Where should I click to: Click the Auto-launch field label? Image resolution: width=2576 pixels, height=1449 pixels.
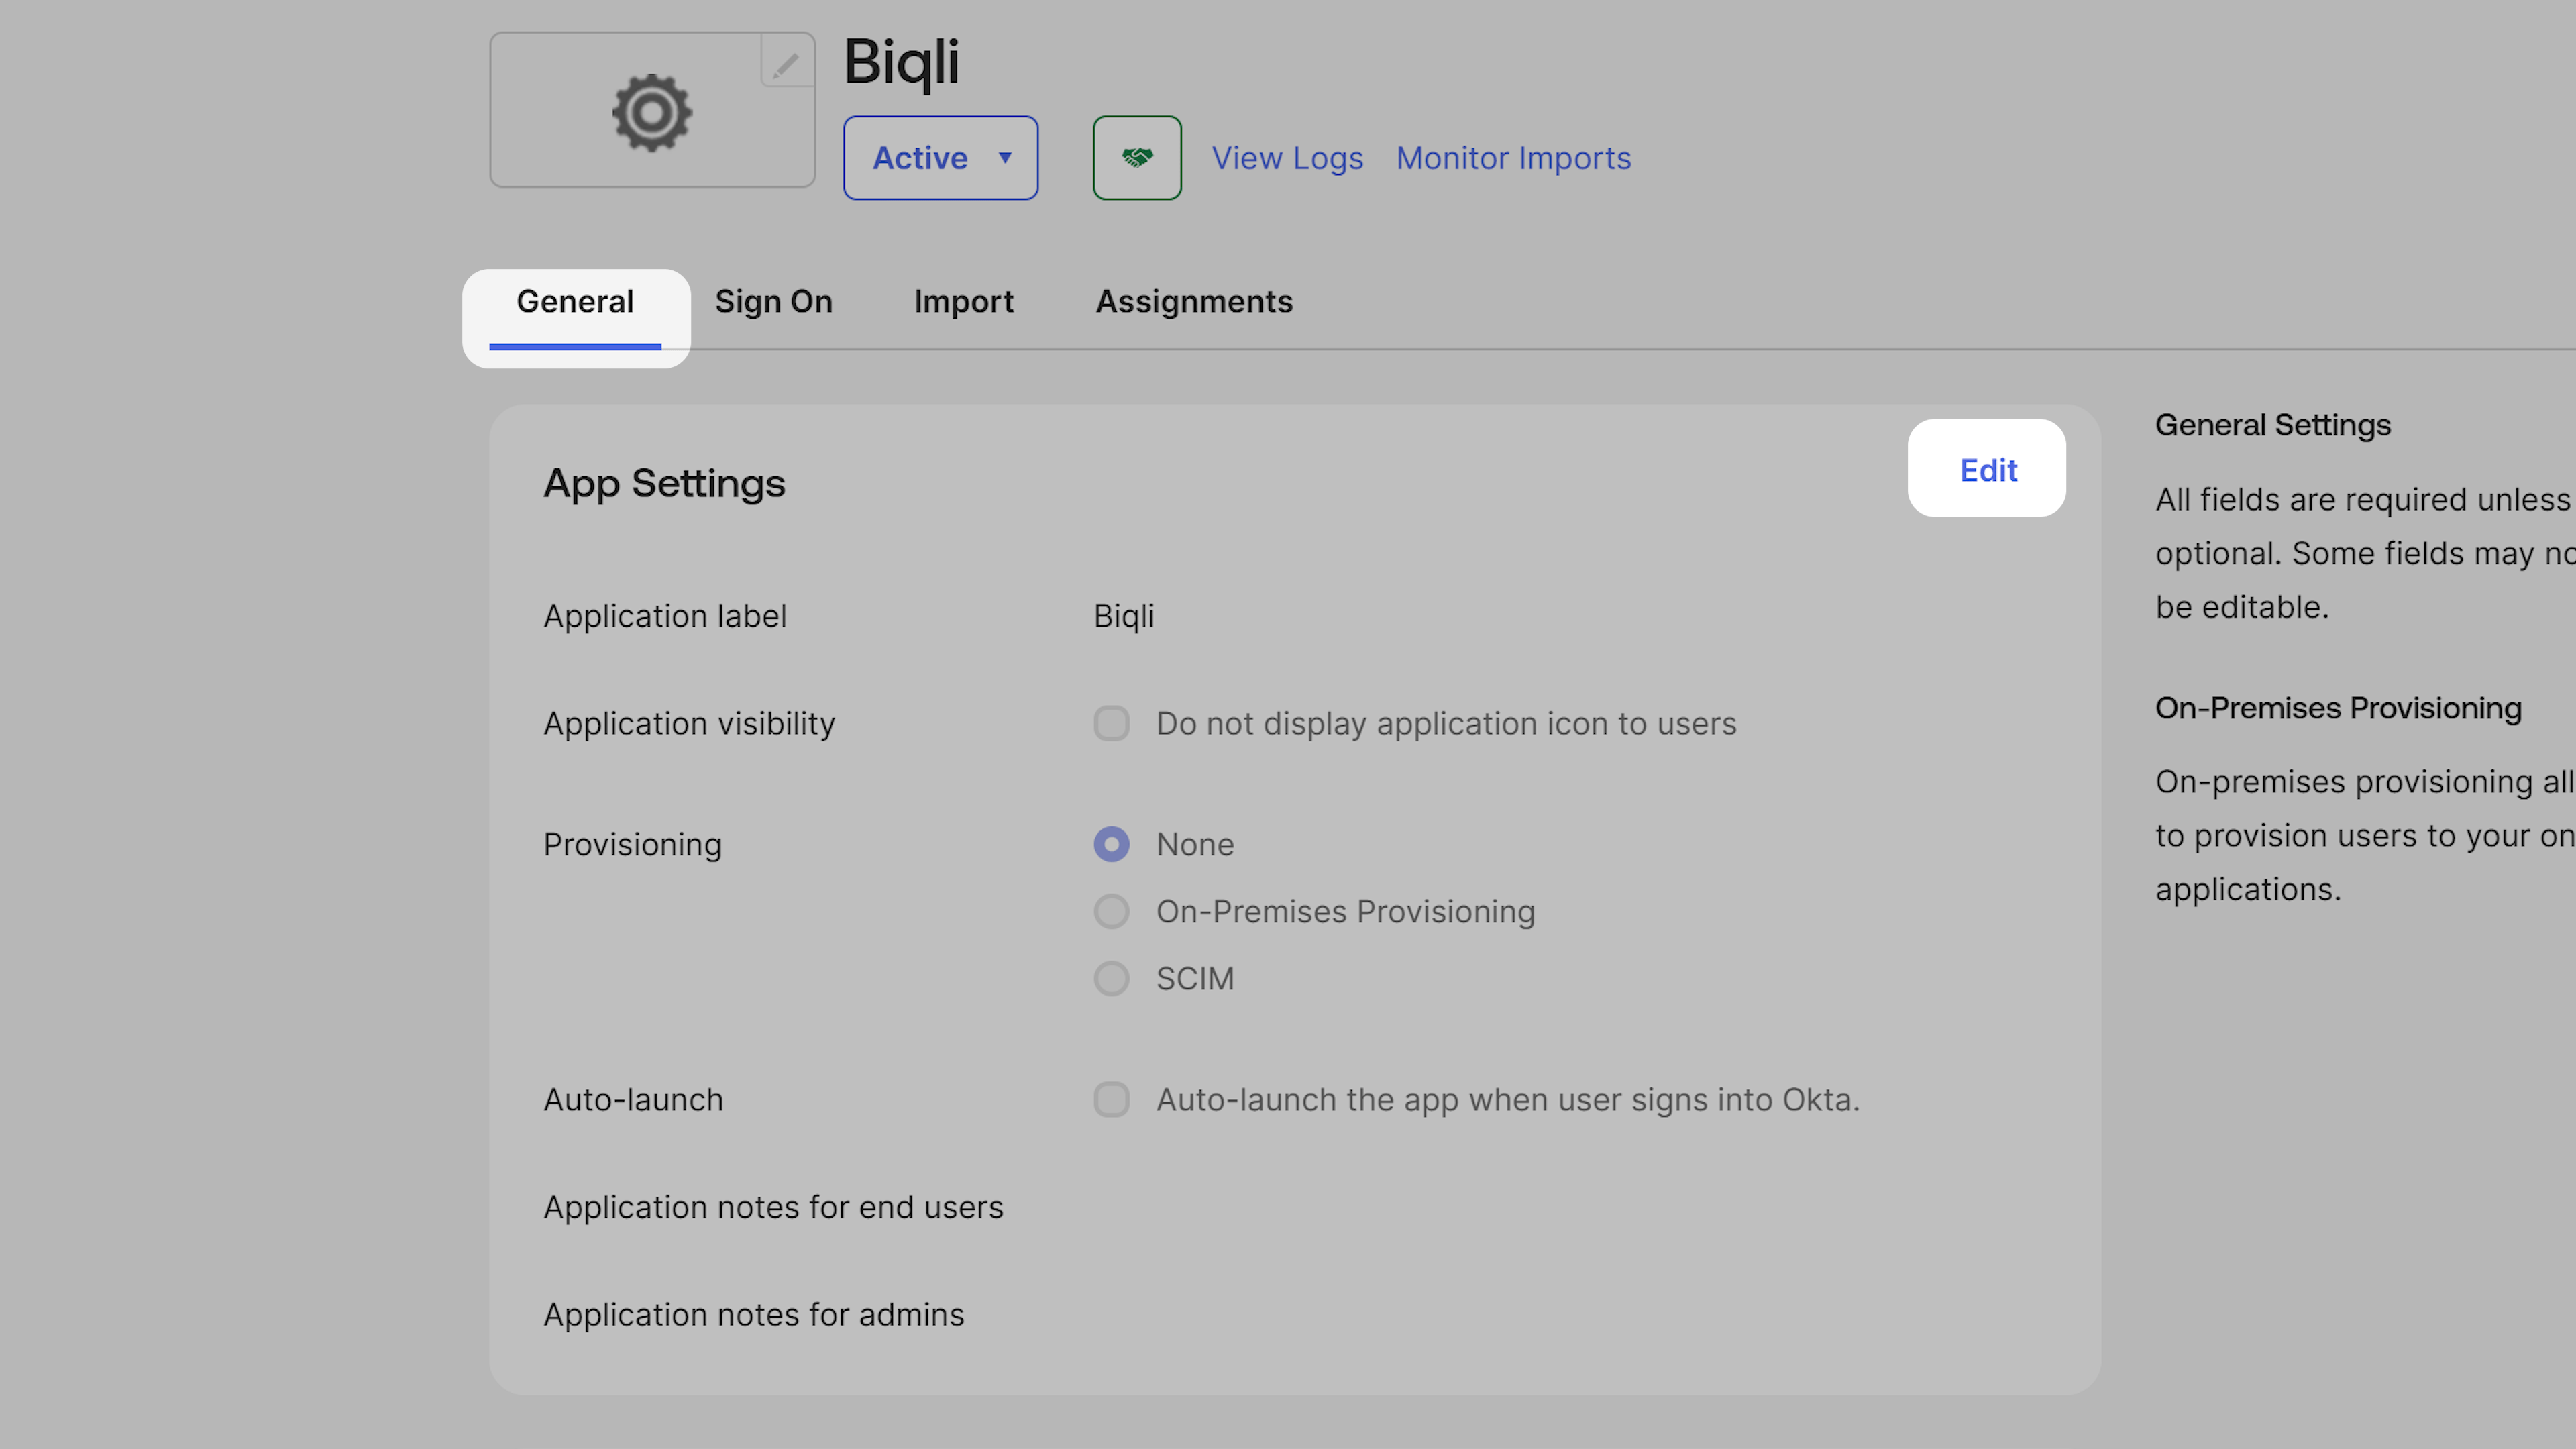tap(633, 1099)
